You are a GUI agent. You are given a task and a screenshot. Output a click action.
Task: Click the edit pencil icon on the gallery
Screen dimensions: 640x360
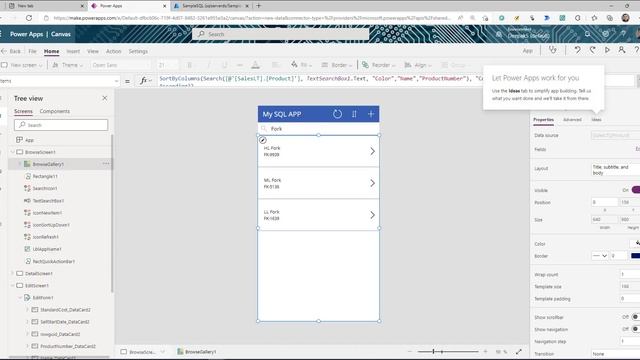[x=263, y=140]
